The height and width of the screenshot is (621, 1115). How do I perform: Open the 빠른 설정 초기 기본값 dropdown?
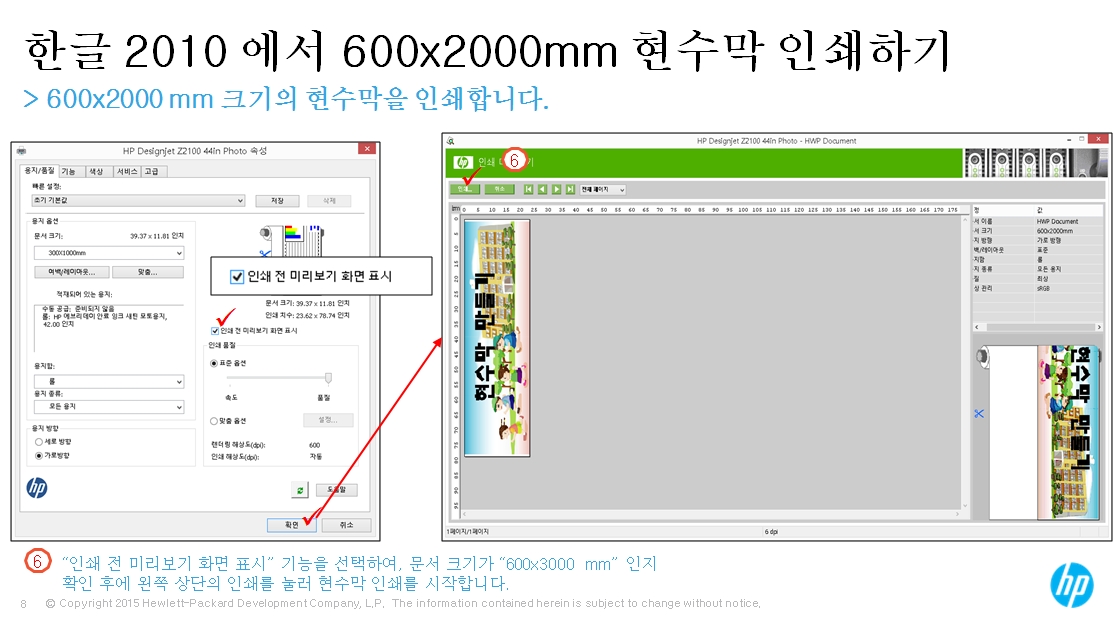coord(139,201)
